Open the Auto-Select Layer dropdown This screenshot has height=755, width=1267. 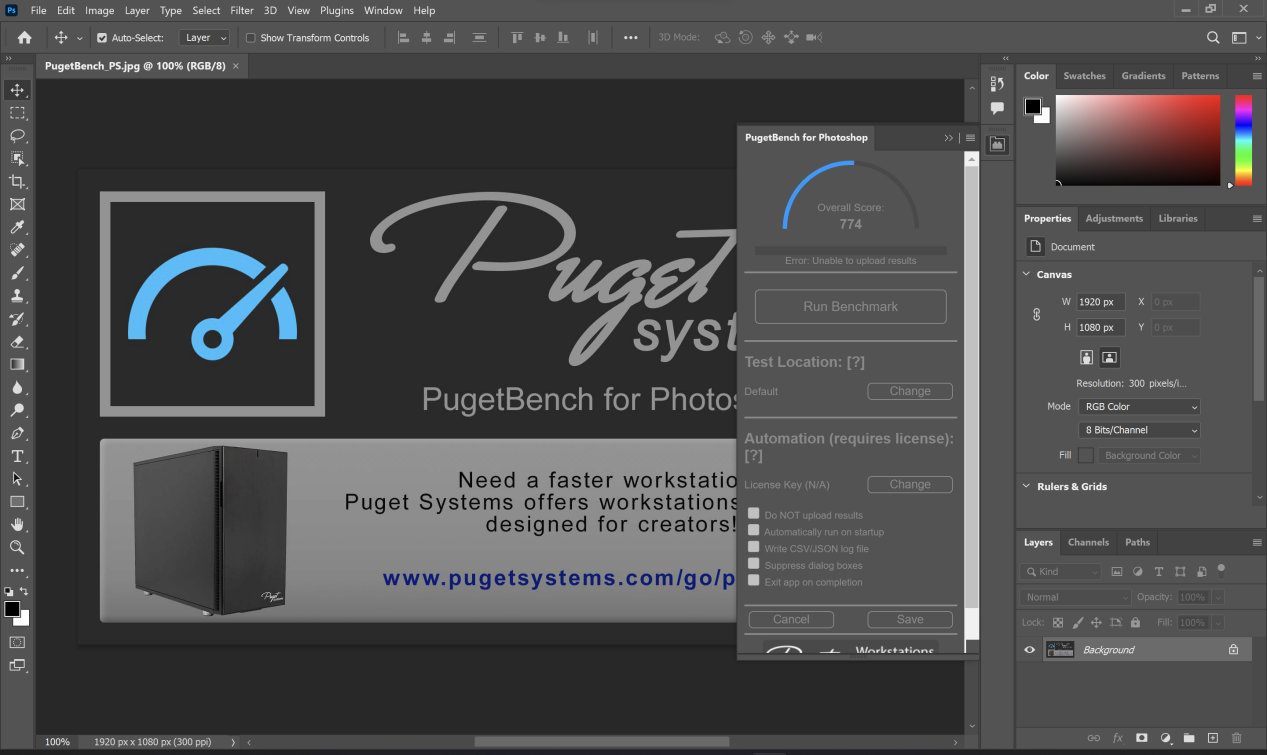click(205, 38)
